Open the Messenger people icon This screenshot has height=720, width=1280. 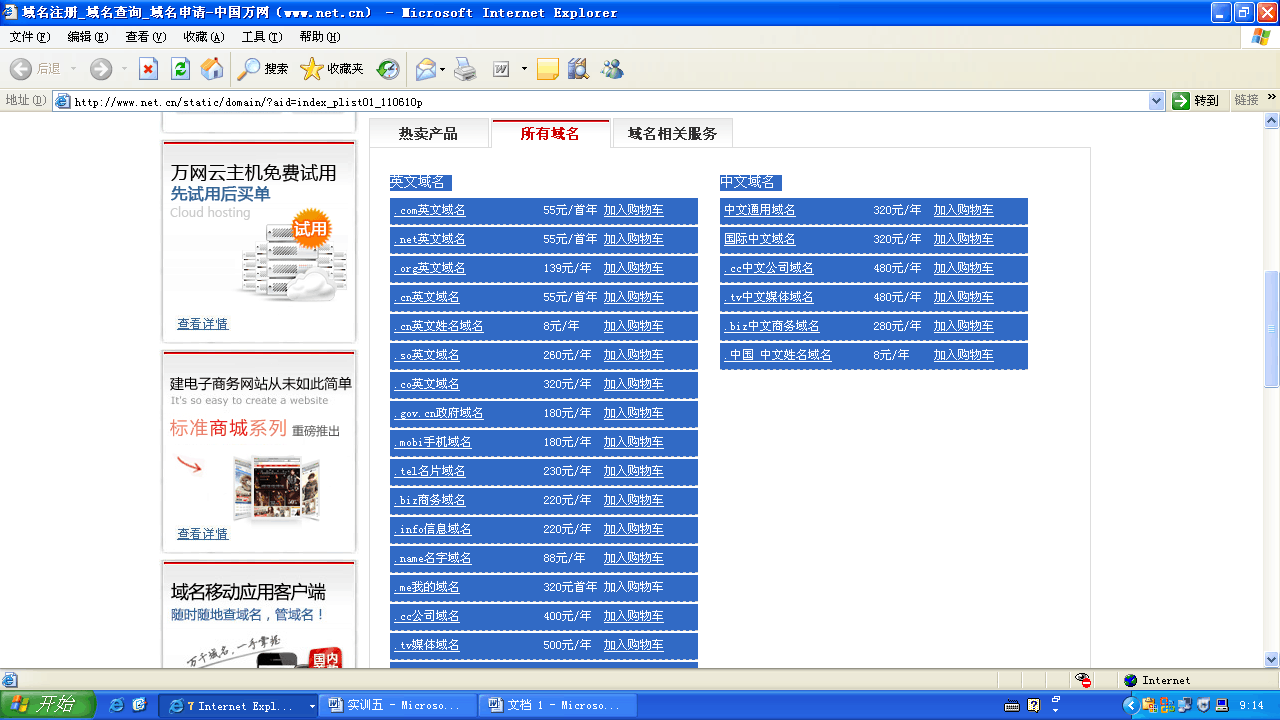[612, 69]
